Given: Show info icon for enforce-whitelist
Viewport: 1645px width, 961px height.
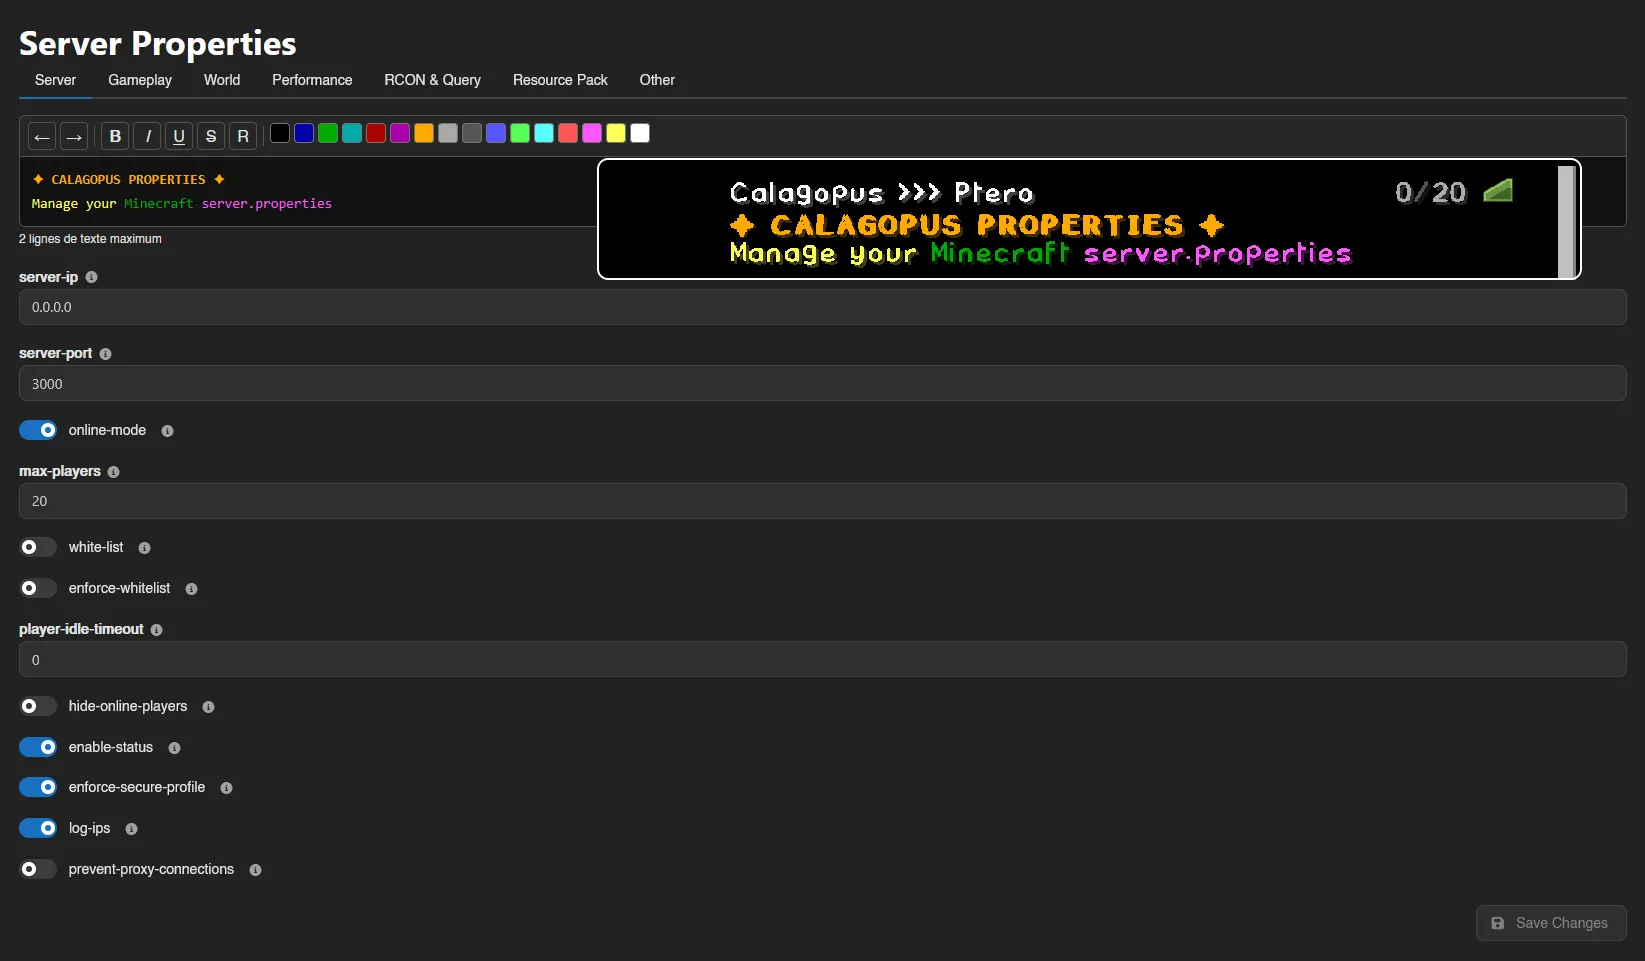Looking at the screenshot, I should [191, 589].
